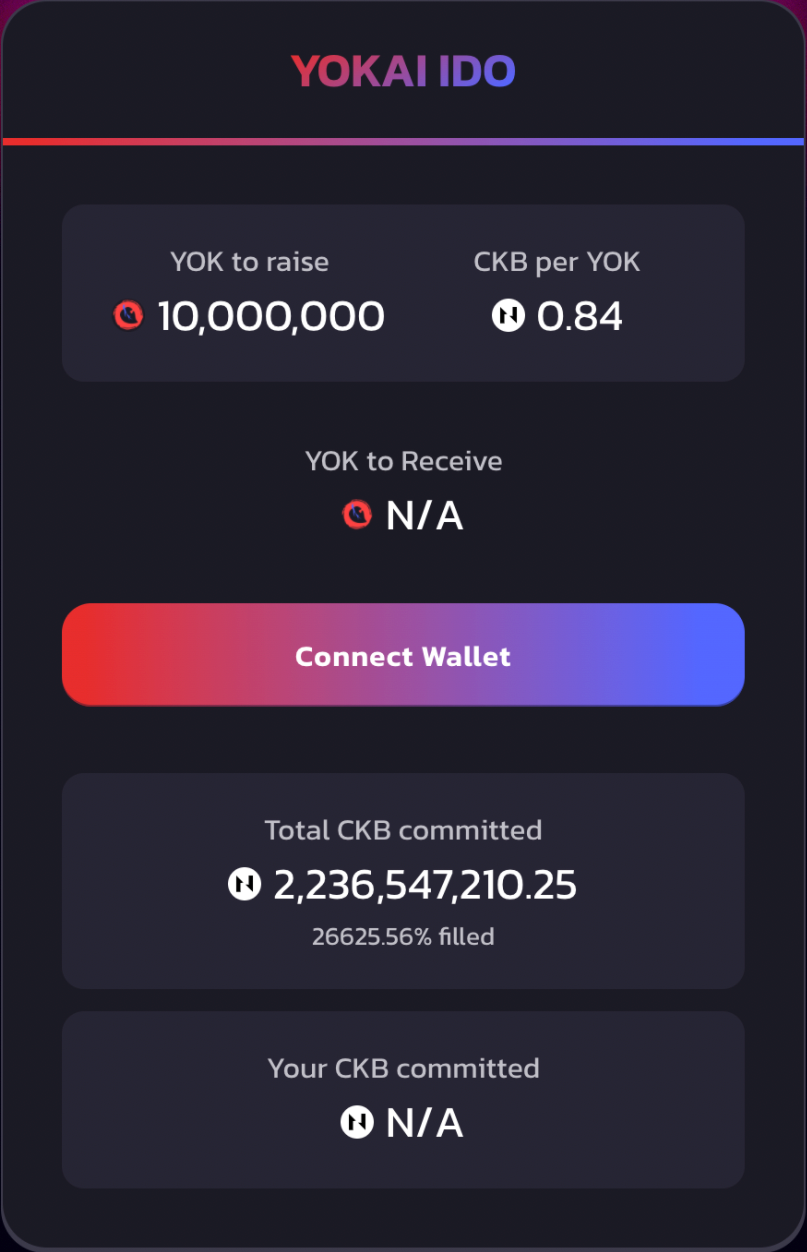The height and width of the screenshot is (1252, 807).
Task: Click the YOK to Receive label
Action: click(403, 461)
